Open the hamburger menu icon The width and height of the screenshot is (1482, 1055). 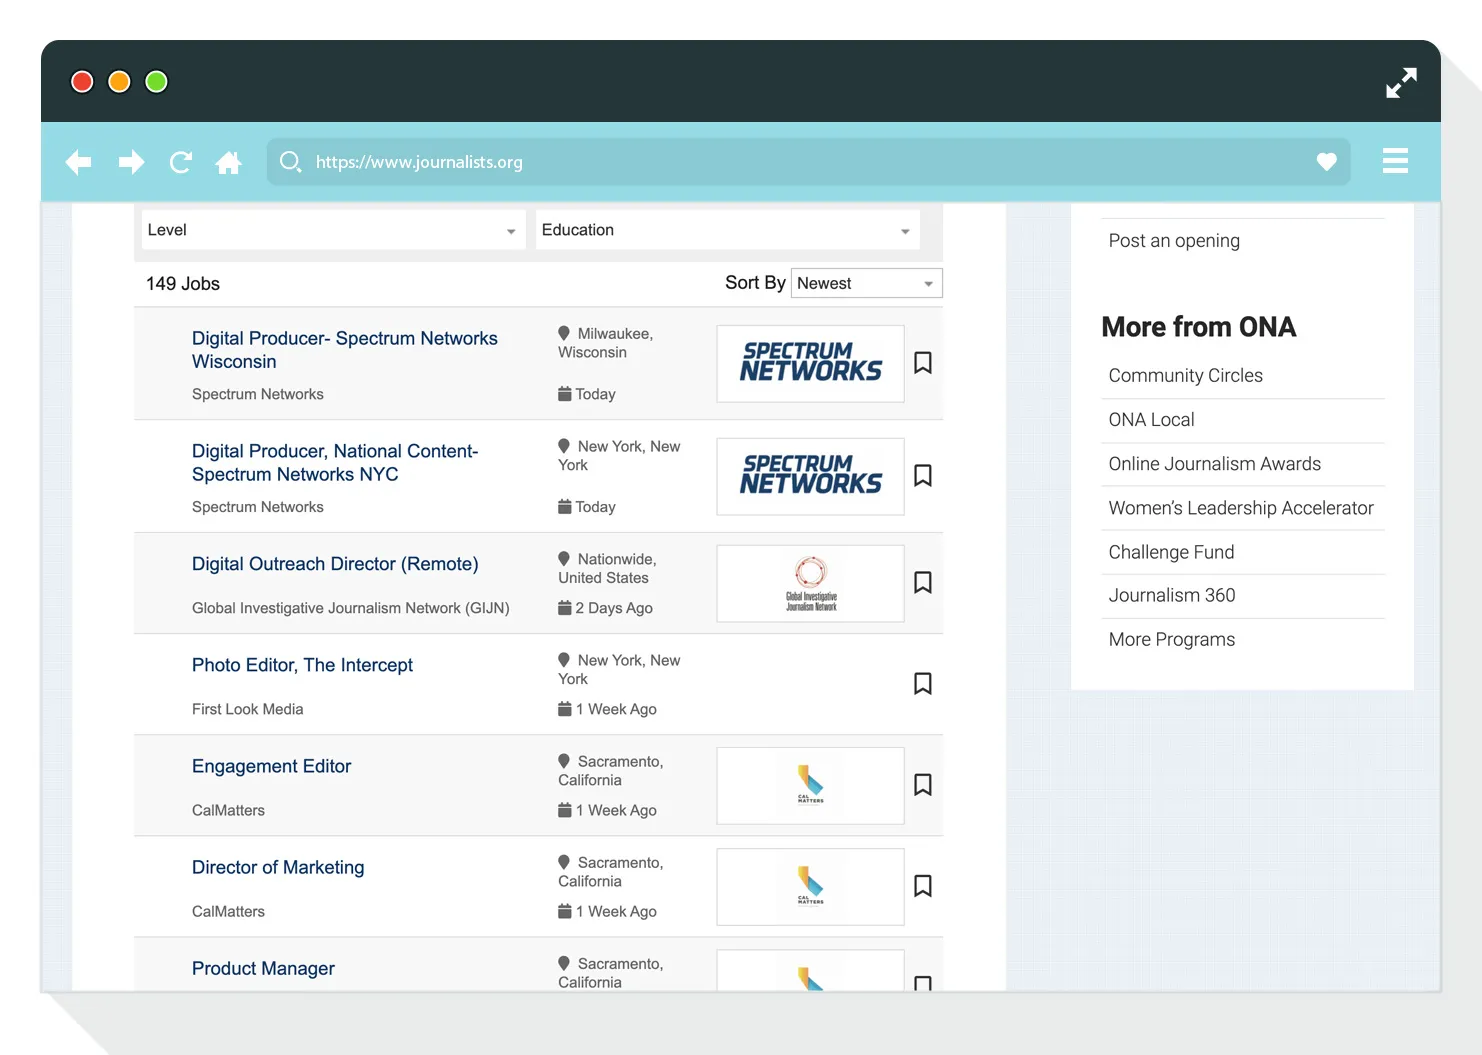coord(1395,161)
